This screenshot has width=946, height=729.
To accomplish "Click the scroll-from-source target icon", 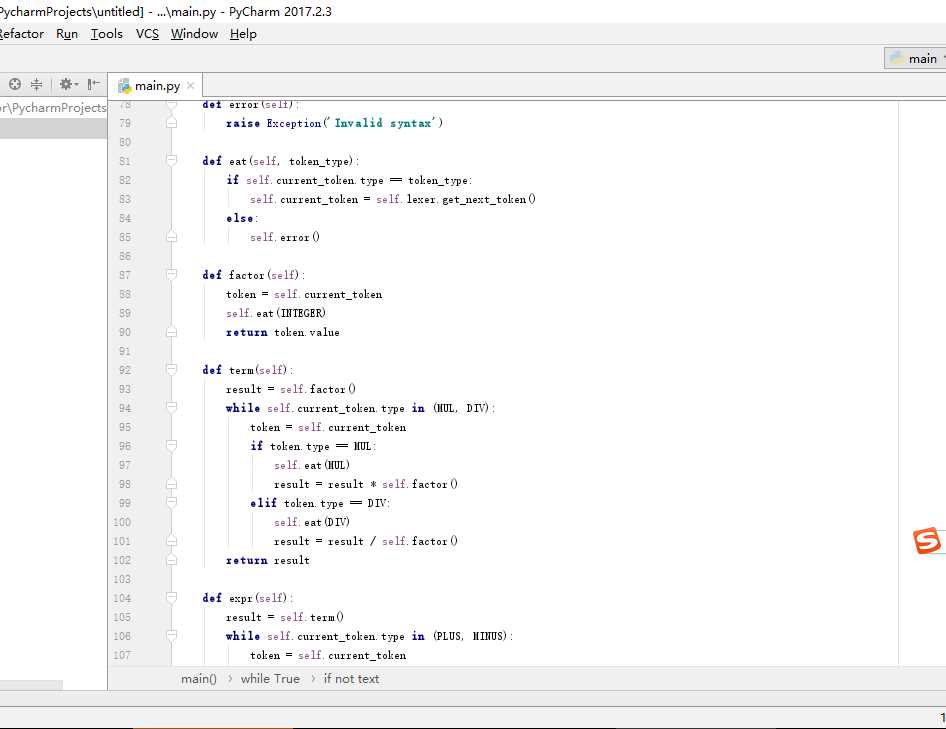I will 14,84.
